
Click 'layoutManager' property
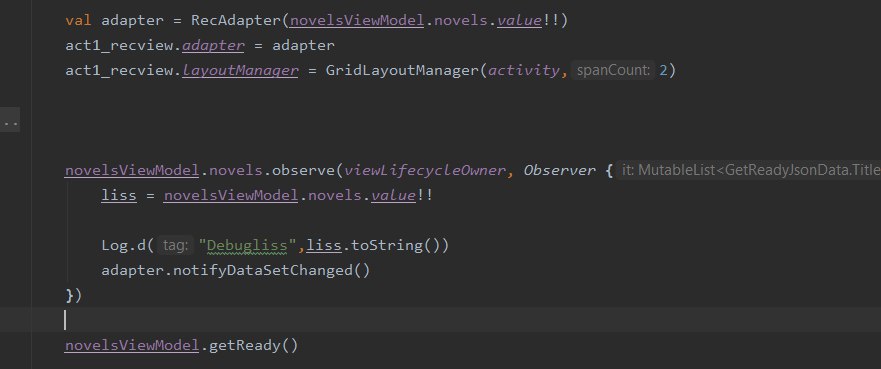point(240,71)
